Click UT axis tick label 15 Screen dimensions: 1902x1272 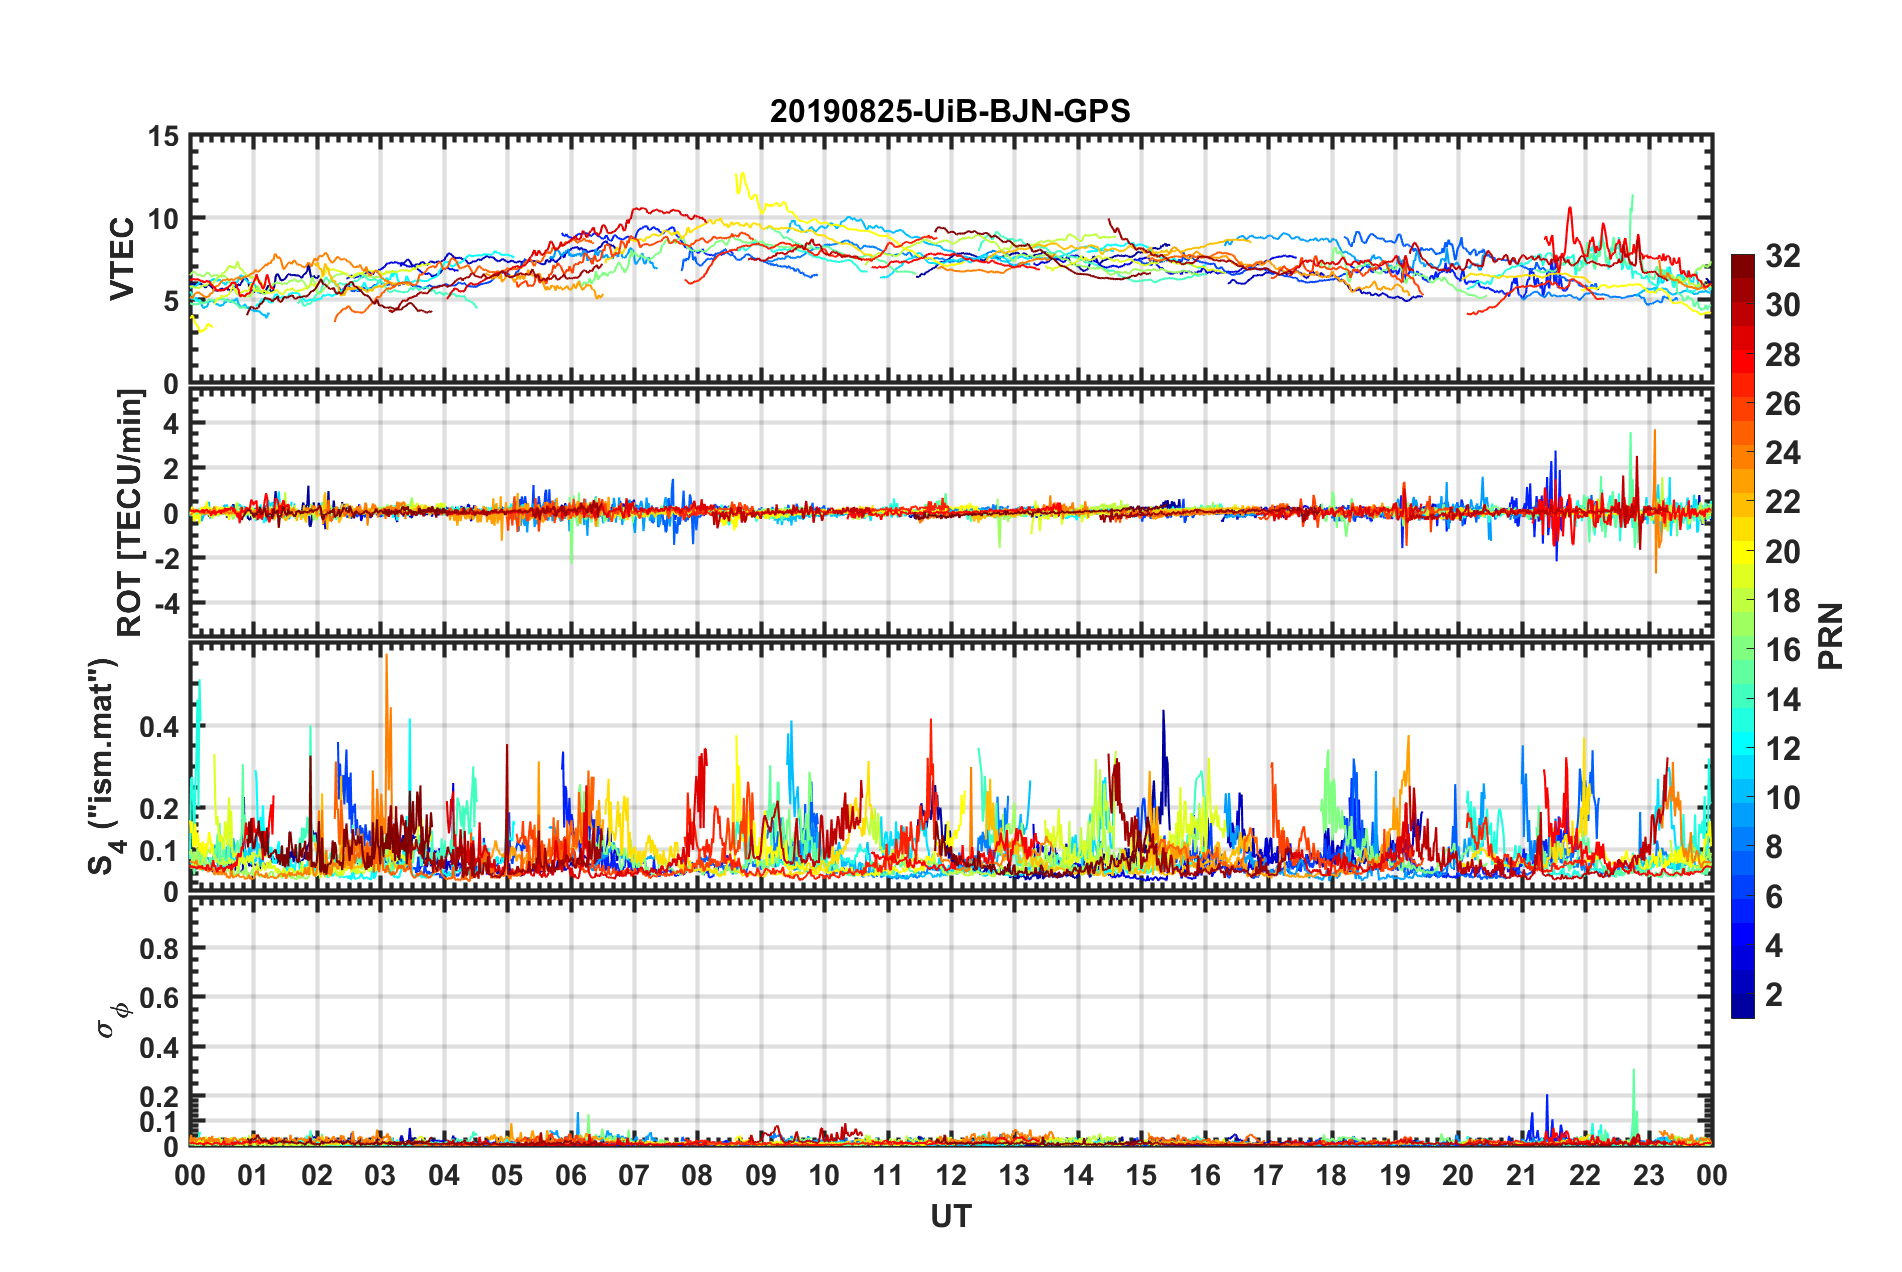click(1141, 1175)
